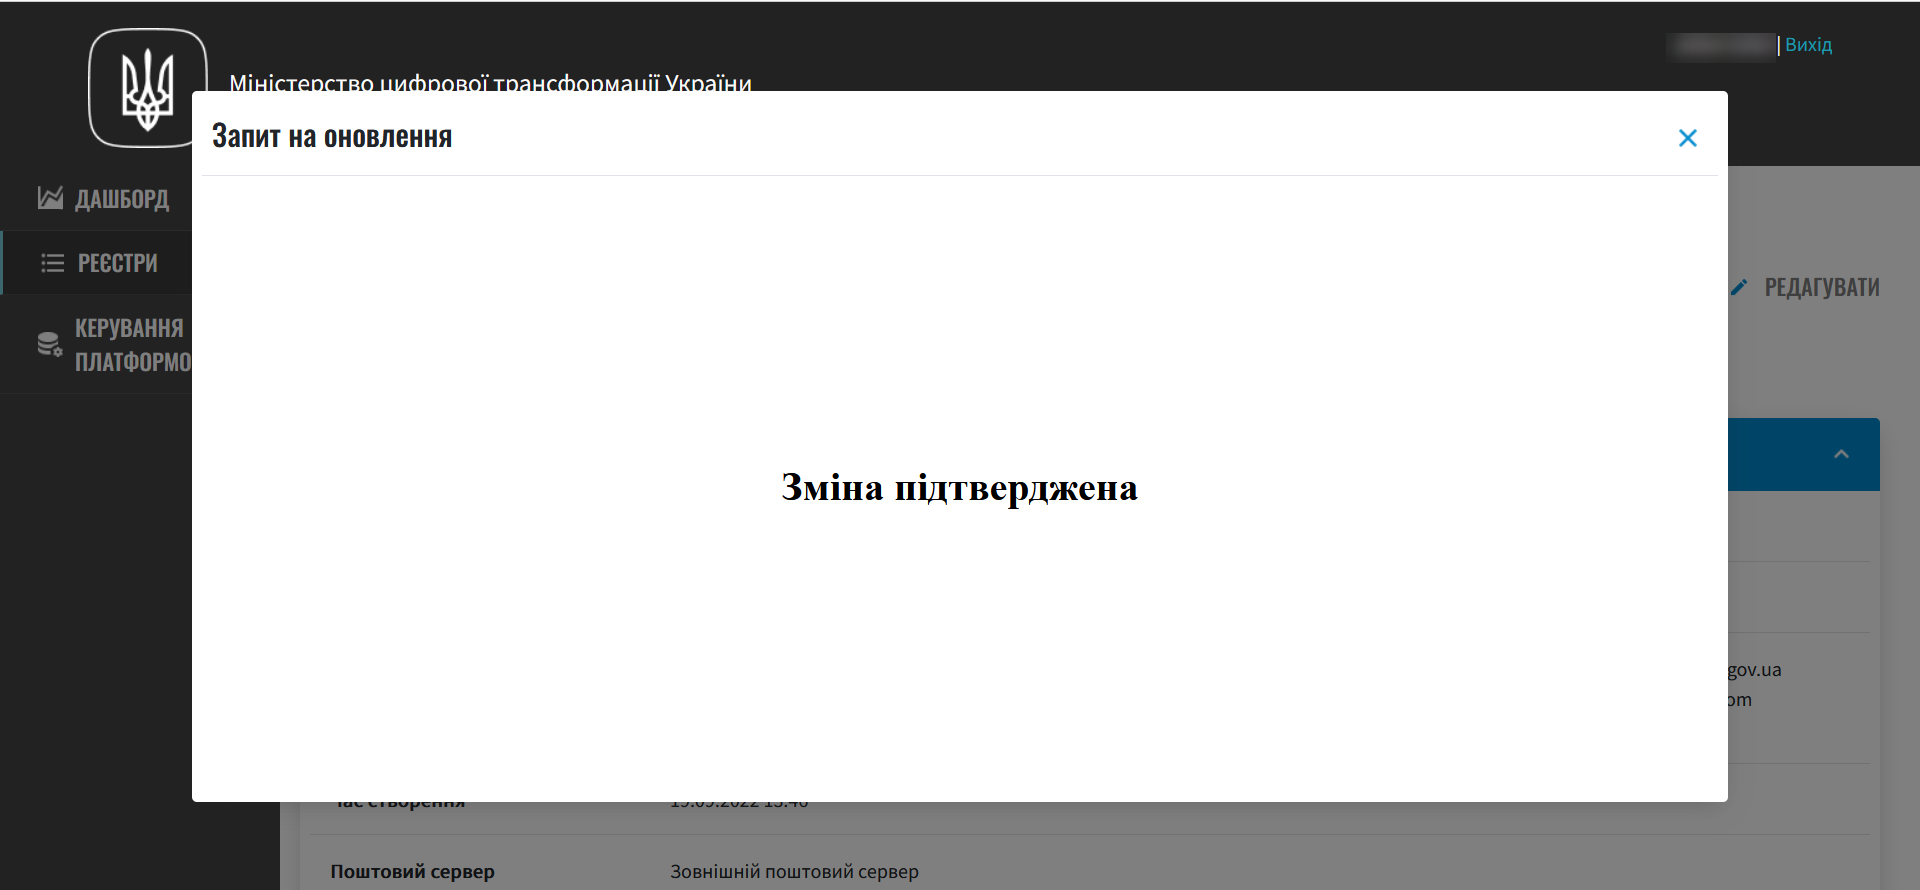
Task: Click the "Зміна підтверджена" message
Action: coord(959,488)
